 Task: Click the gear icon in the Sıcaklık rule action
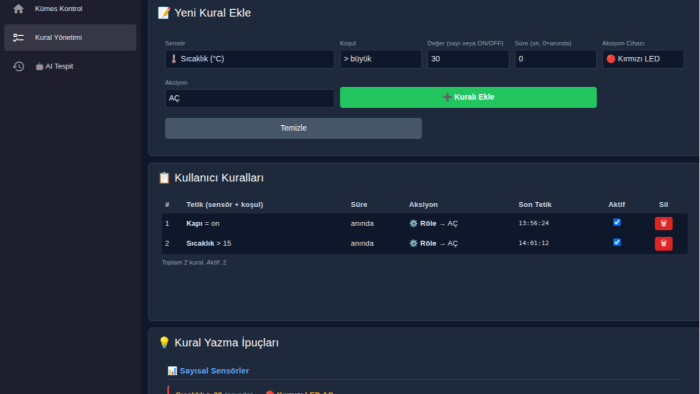pos(413,243)
